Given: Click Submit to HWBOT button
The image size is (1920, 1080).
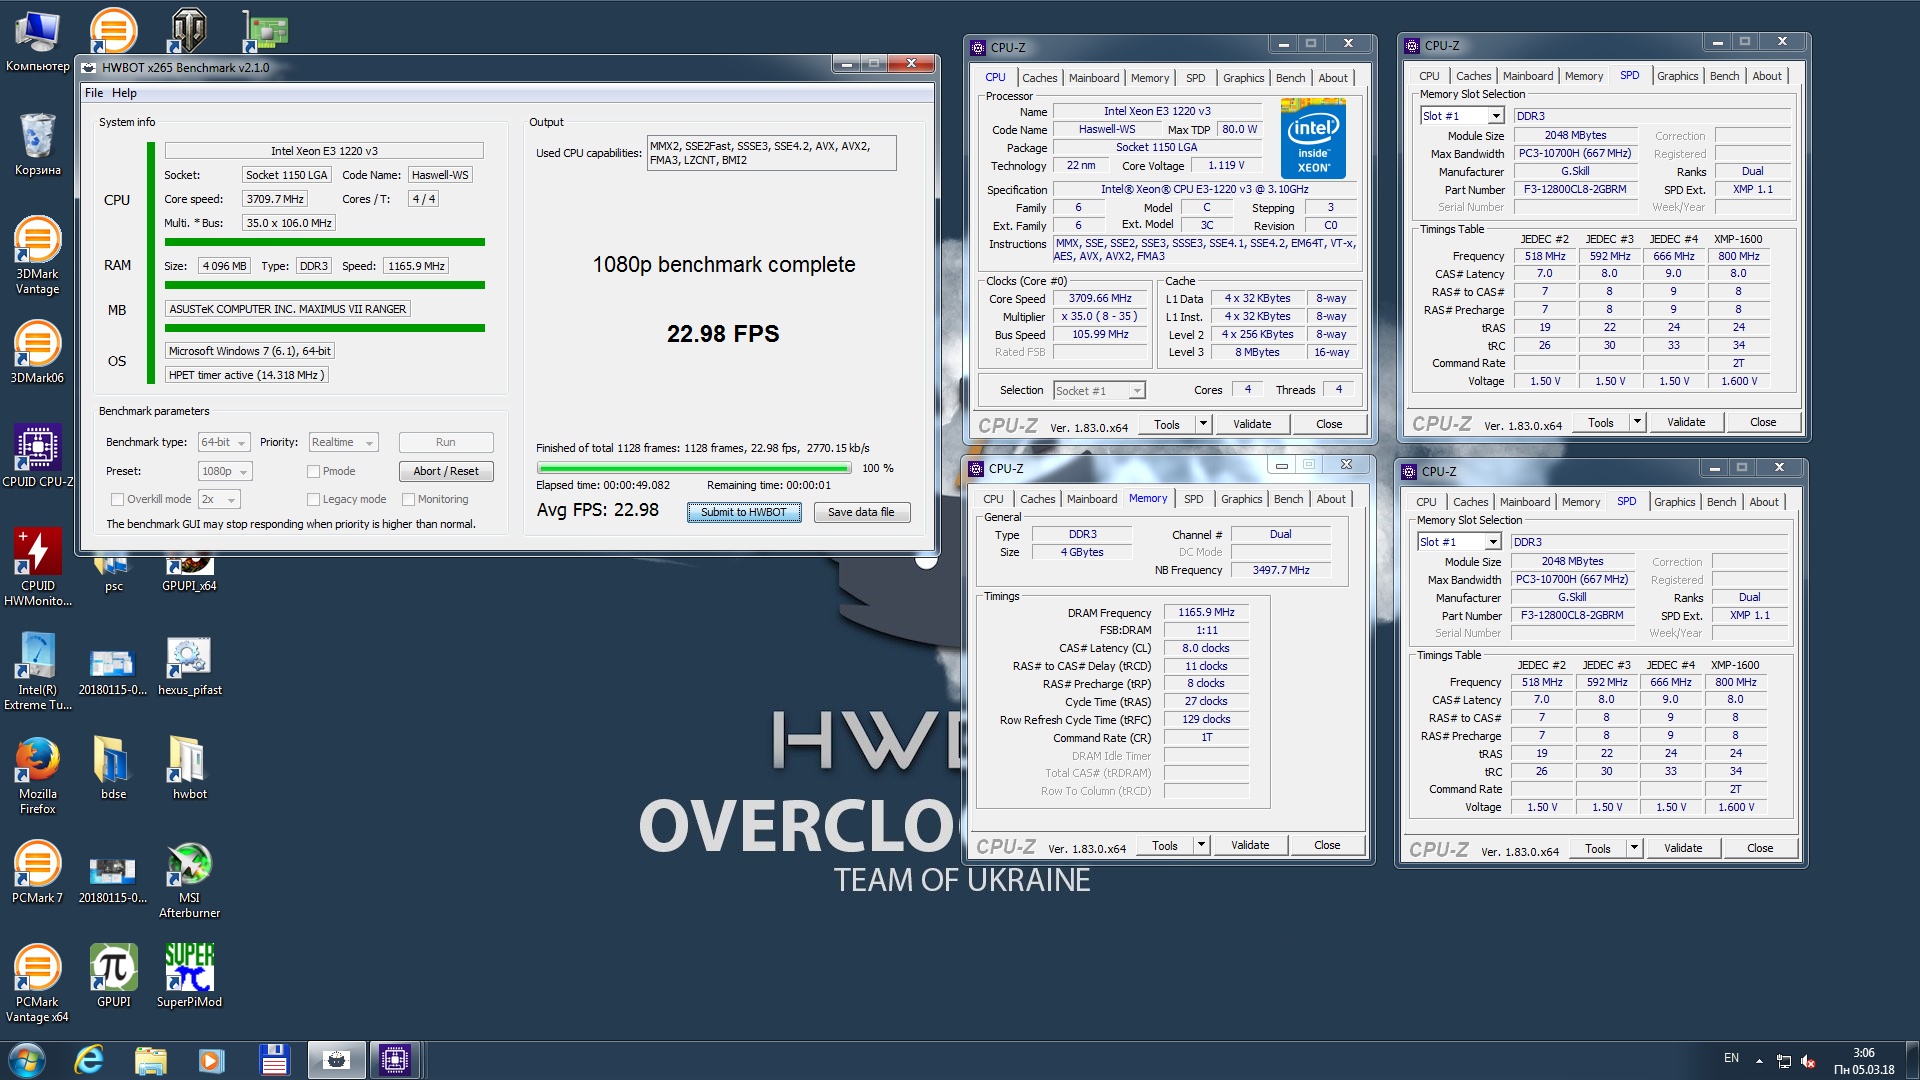Looking at the screenshot, I should pos(743,513).
